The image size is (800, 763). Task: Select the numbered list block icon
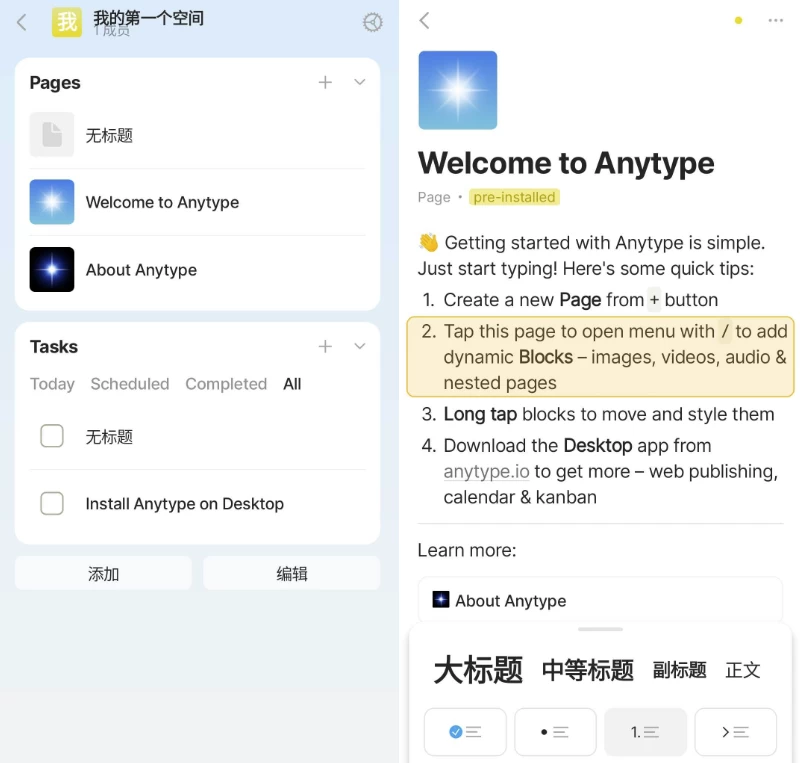[x=645, y=732]
